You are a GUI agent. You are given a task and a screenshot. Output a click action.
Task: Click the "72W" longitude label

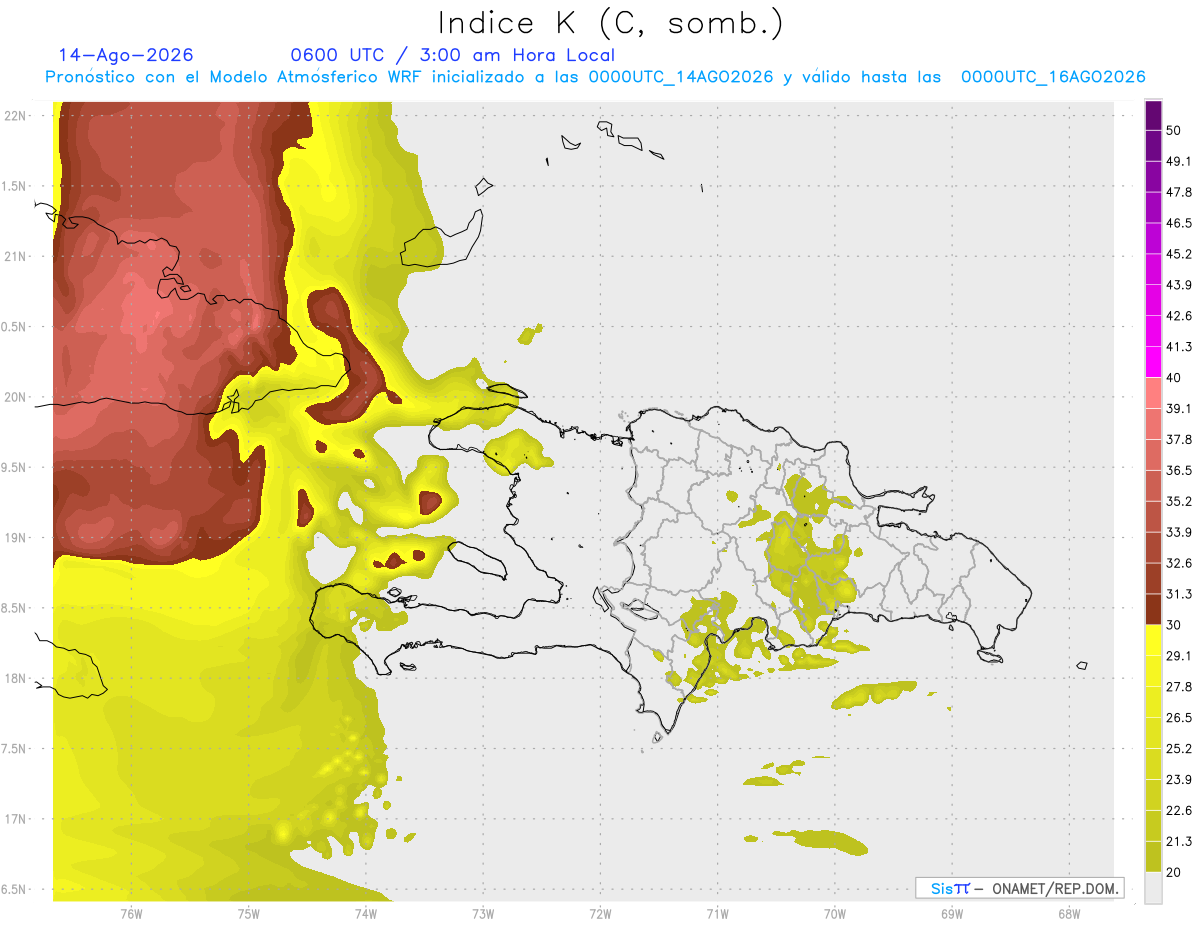[600, 913]
